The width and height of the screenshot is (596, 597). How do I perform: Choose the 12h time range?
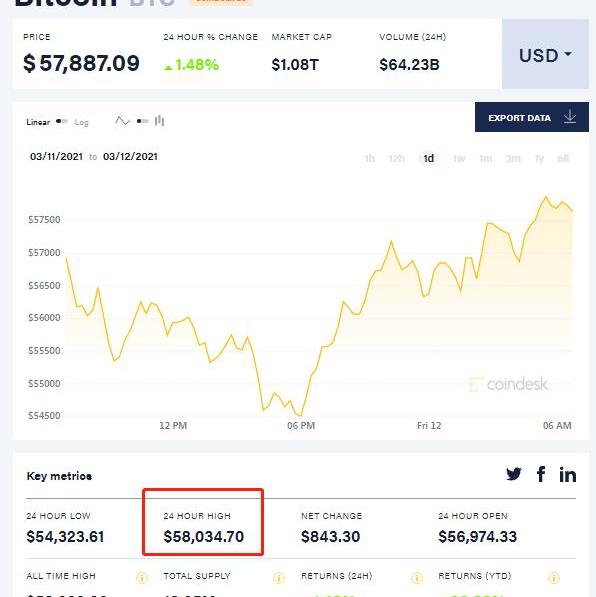click(396, 158)
